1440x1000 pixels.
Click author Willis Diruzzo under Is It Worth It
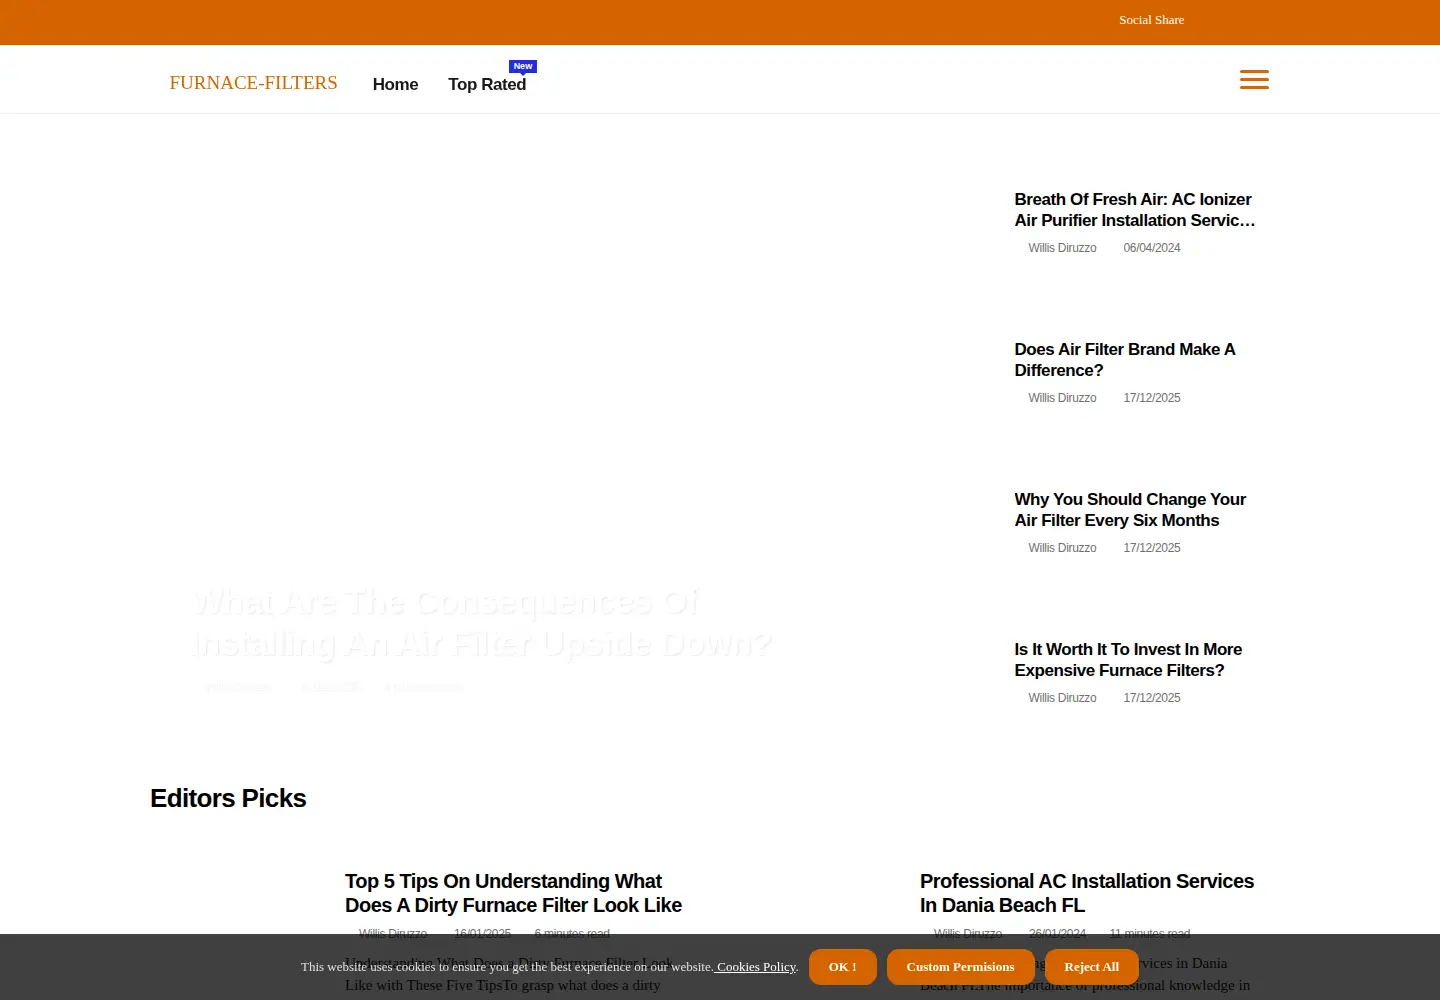coord(1062,698)
